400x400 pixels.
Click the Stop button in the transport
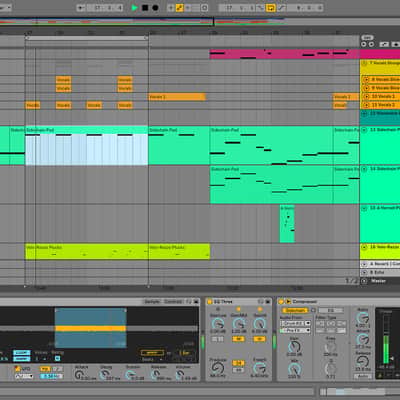click(145, 7)
